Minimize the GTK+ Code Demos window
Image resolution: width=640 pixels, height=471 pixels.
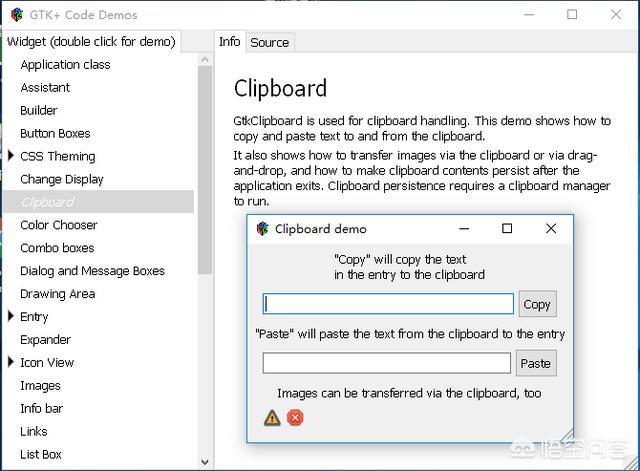(x=529, y=15)
